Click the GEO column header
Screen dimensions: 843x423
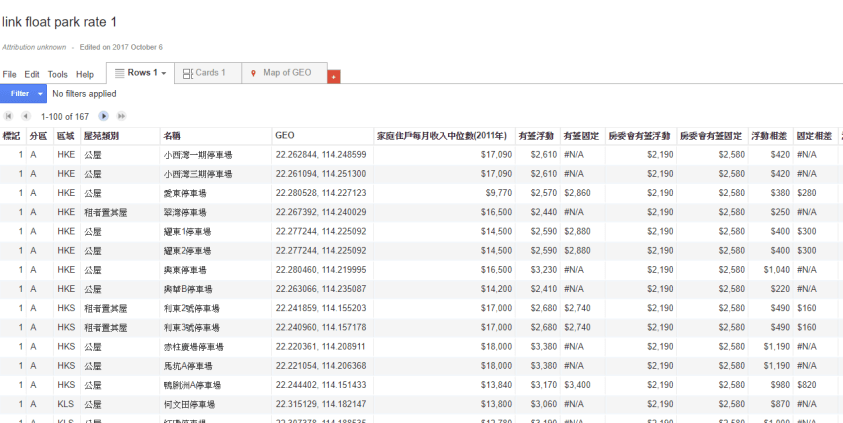point(284,135)
